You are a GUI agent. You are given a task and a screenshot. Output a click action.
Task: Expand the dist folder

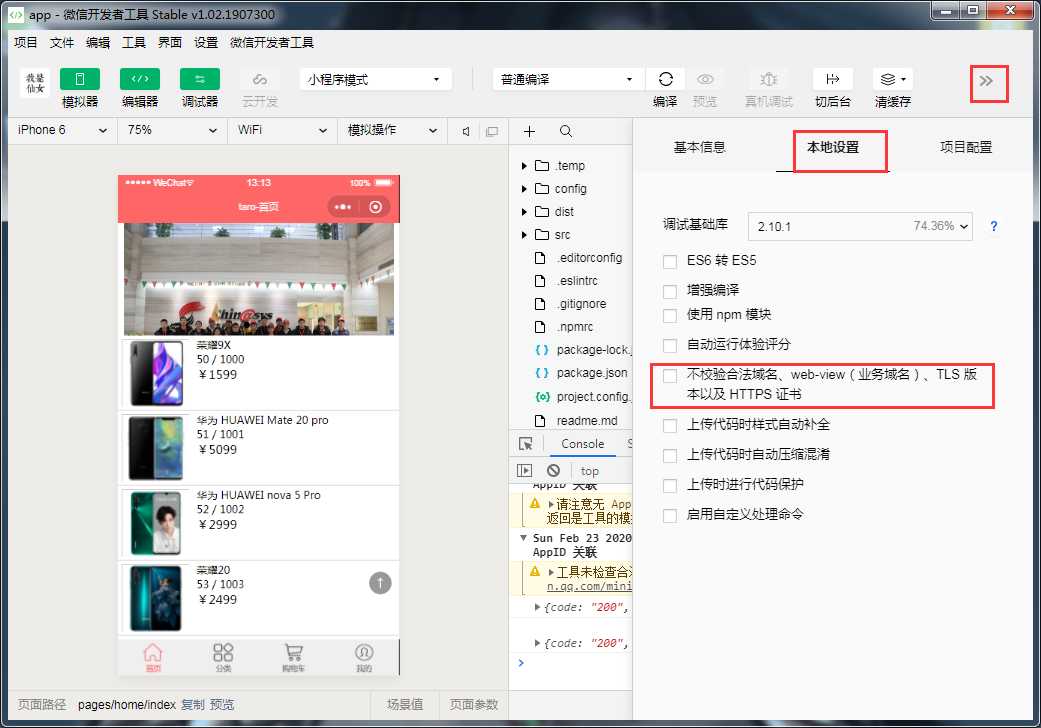tap(524, 212)
